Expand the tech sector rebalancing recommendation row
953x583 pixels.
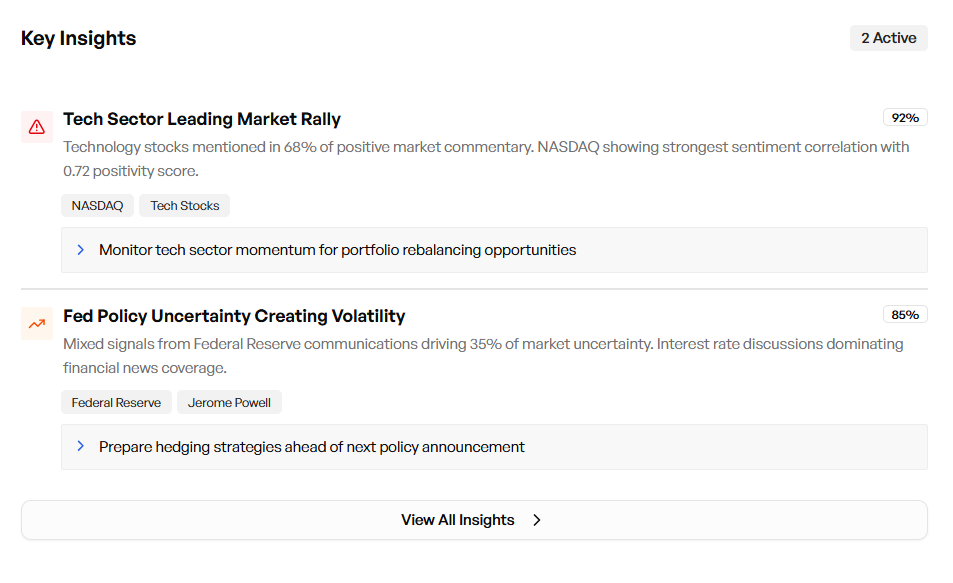click(x=495, y=249)
